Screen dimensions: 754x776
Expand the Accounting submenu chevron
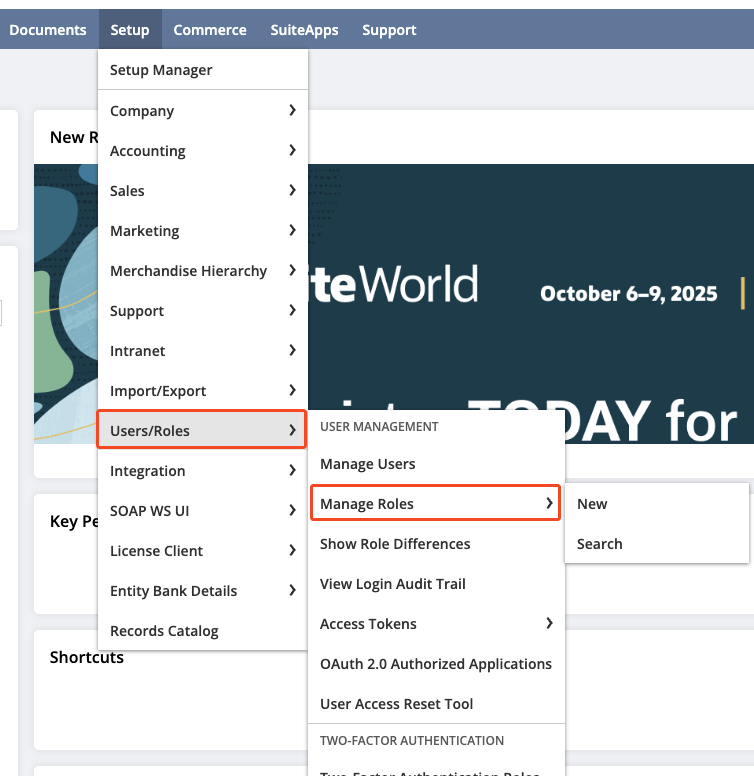pyautogui.click(x=292, y=150)
